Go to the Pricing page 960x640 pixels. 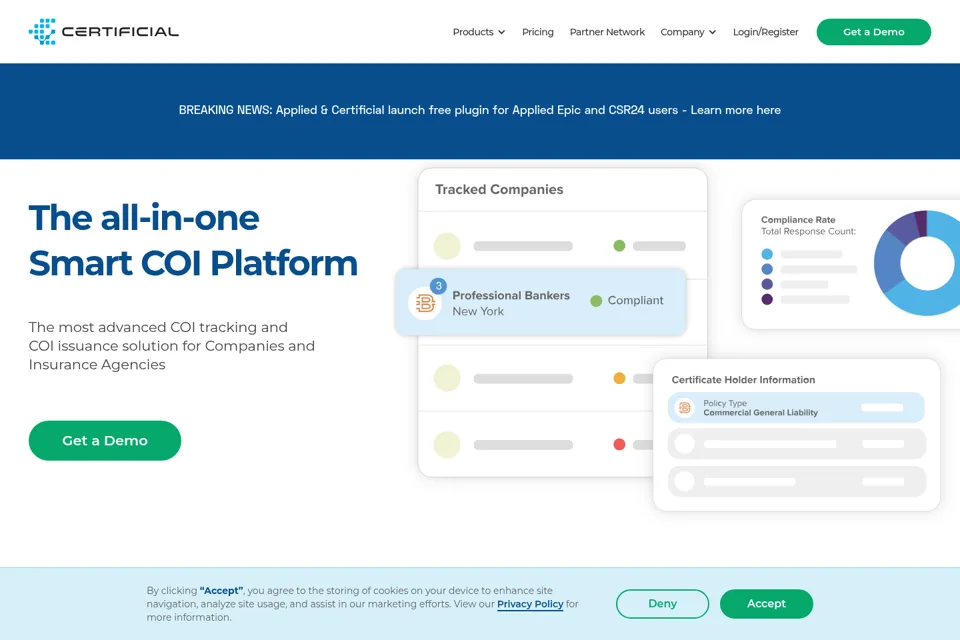point(538,32)
